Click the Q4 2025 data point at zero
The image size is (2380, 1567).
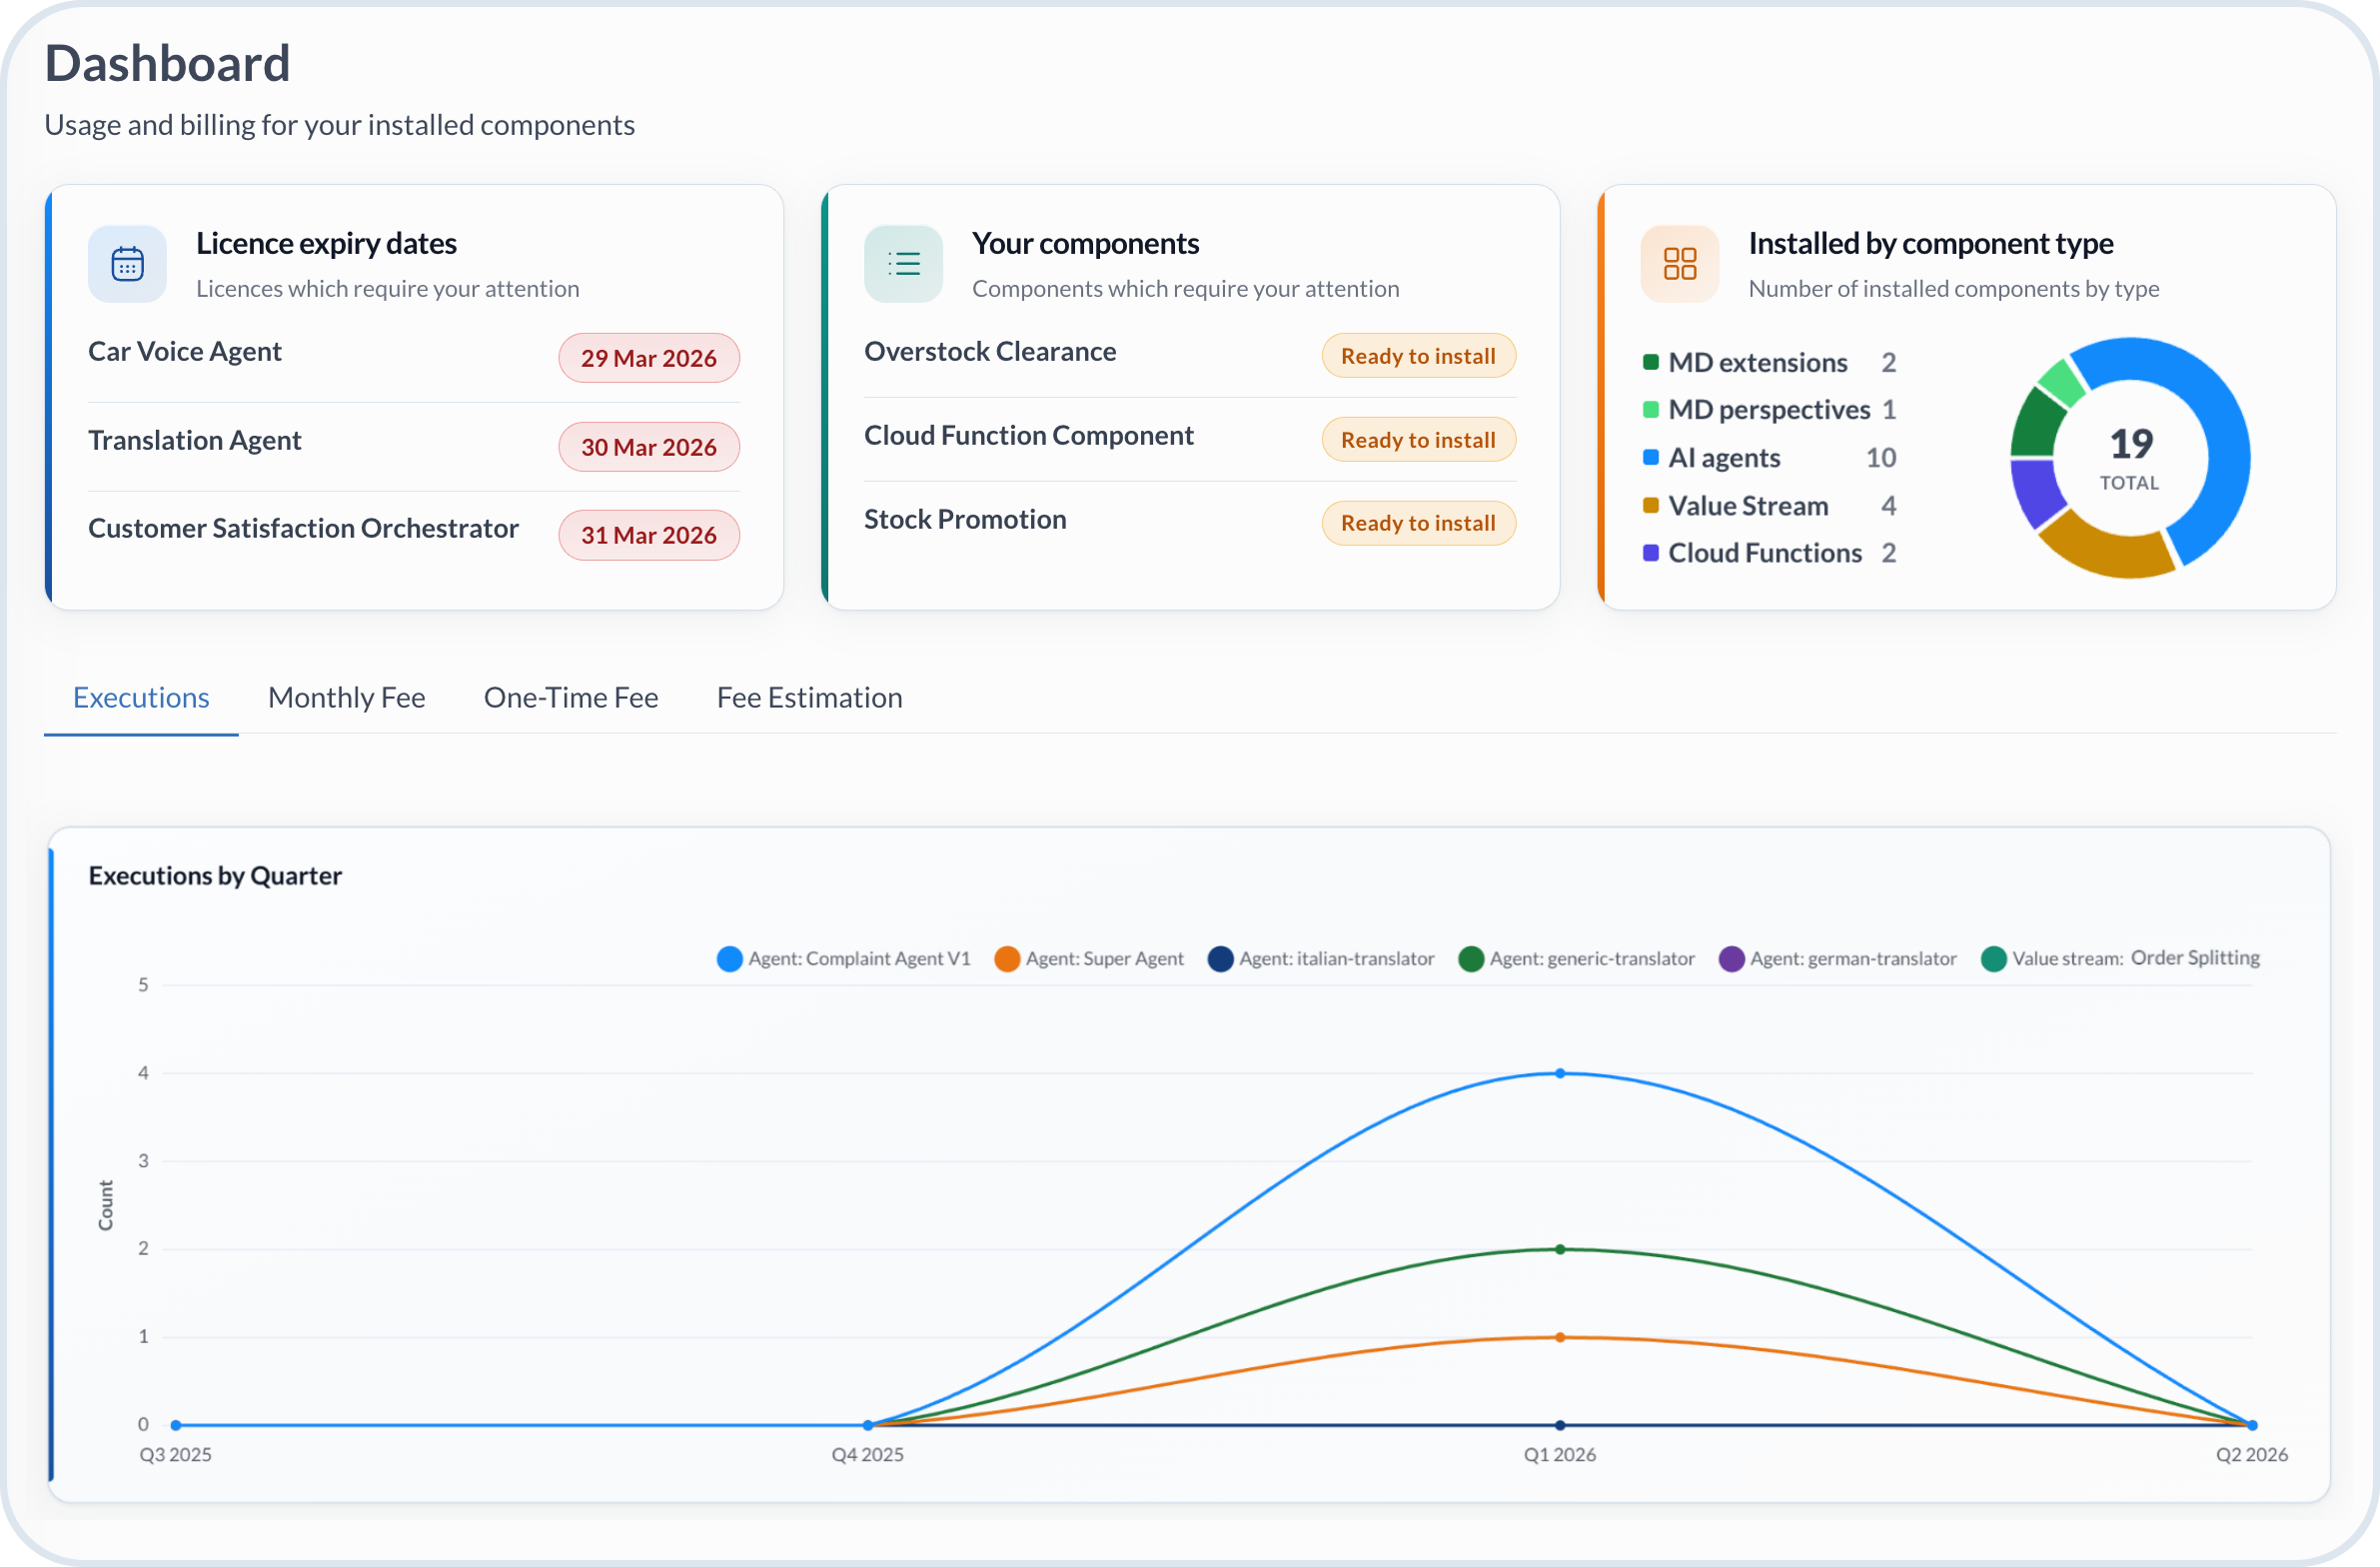click(868, 1426)
